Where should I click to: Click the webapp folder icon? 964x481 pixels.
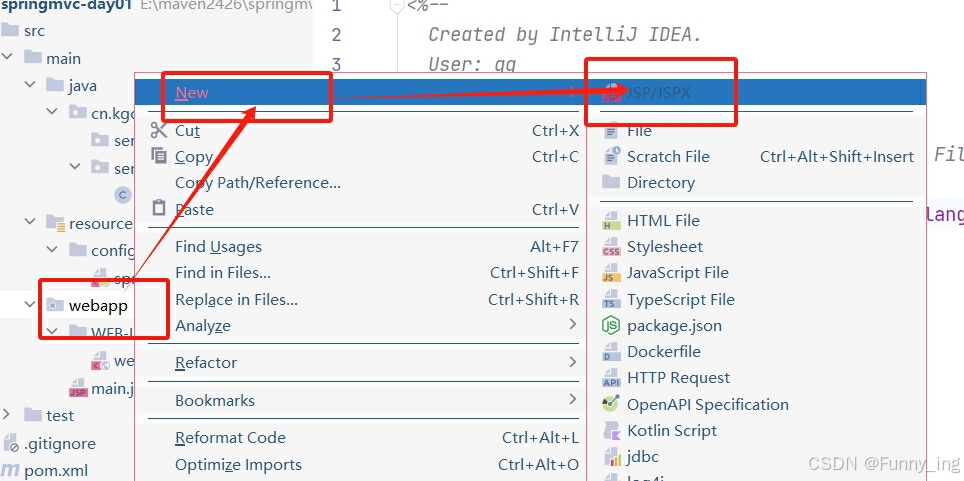pyautogui.click(x=55, y=305)
